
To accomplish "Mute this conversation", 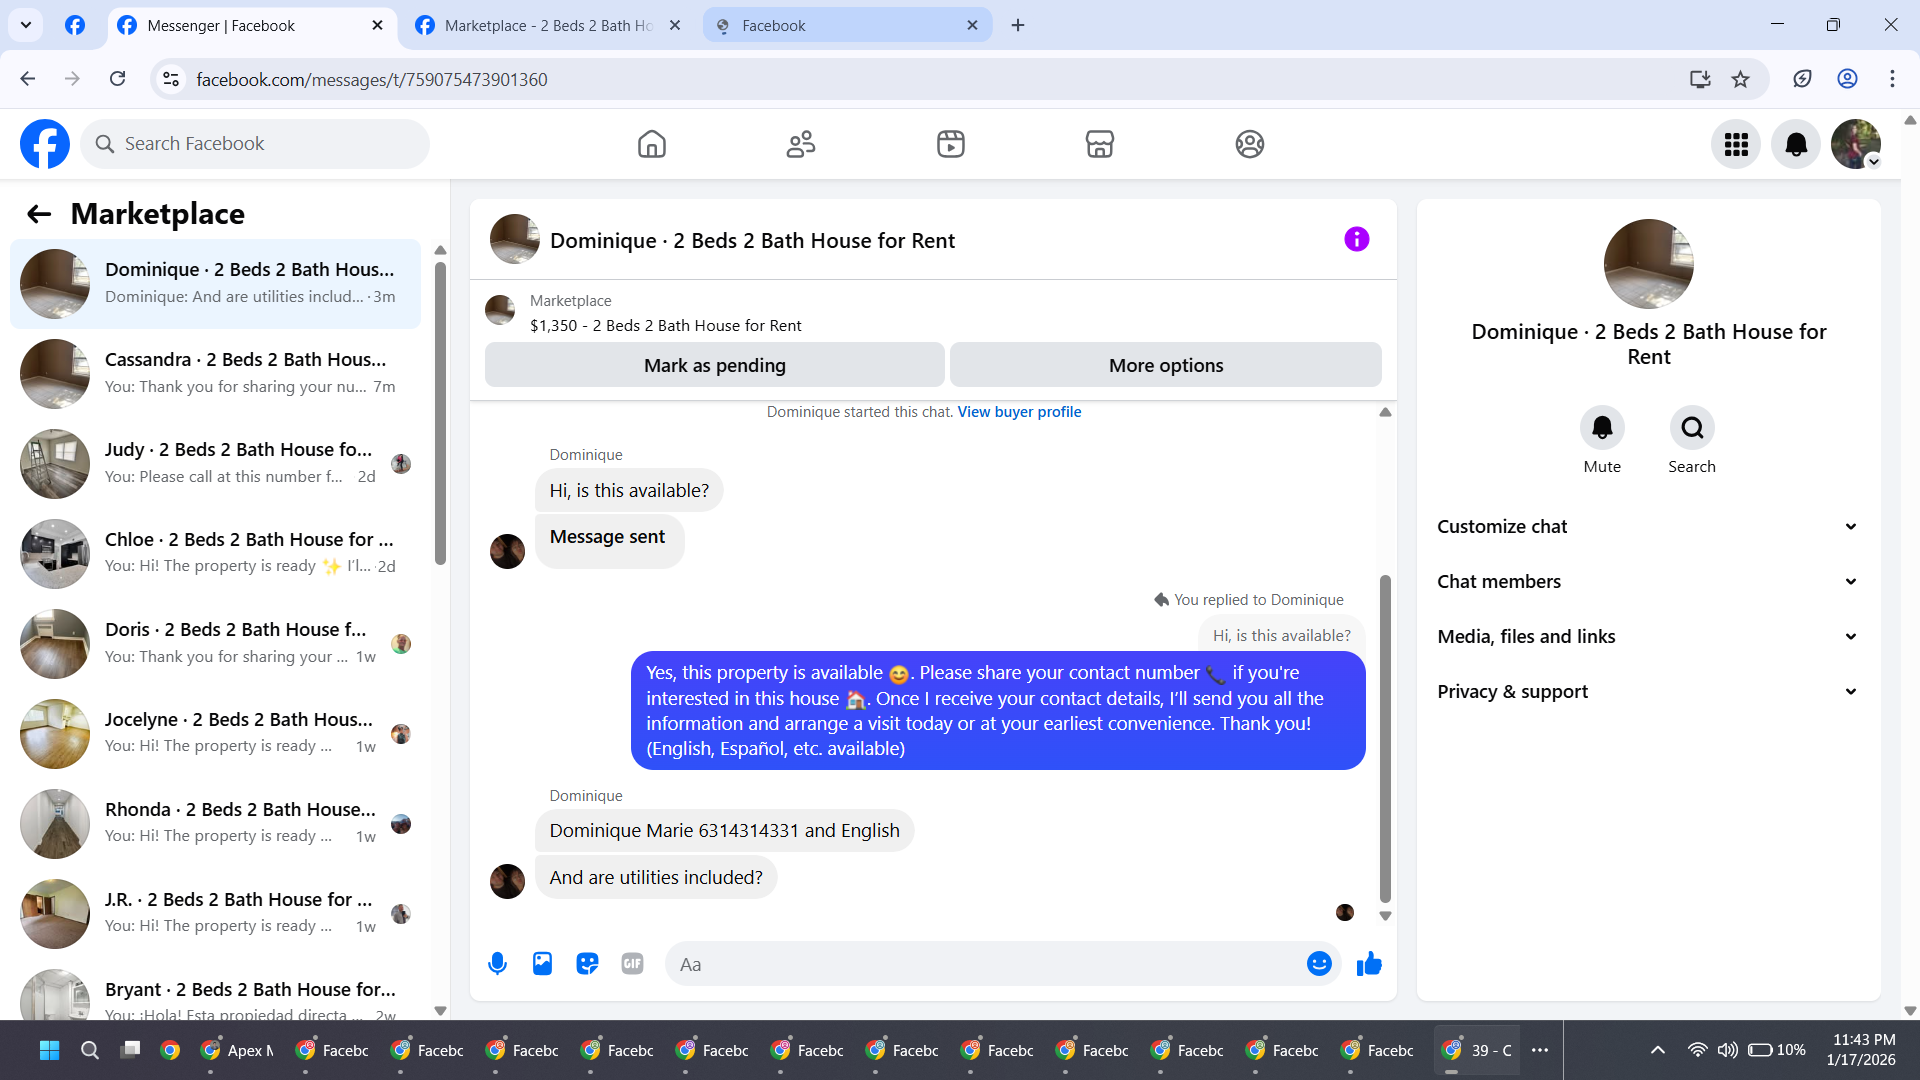I will tap(1602, 428).
